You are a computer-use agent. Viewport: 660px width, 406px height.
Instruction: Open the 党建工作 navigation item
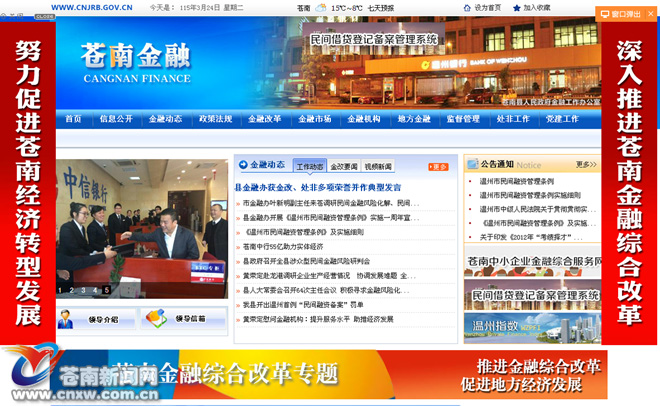[x=562, y=119]
